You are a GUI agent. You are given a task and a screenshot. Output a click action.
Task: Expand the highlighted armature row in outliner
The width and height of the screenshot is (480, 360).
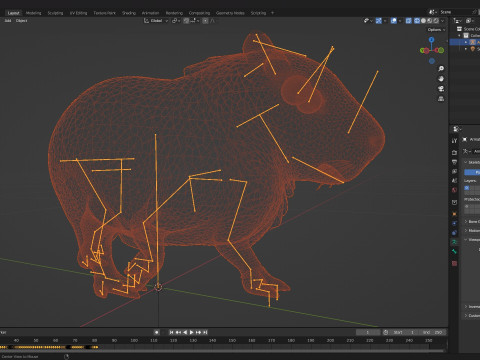tap(466, 42)
